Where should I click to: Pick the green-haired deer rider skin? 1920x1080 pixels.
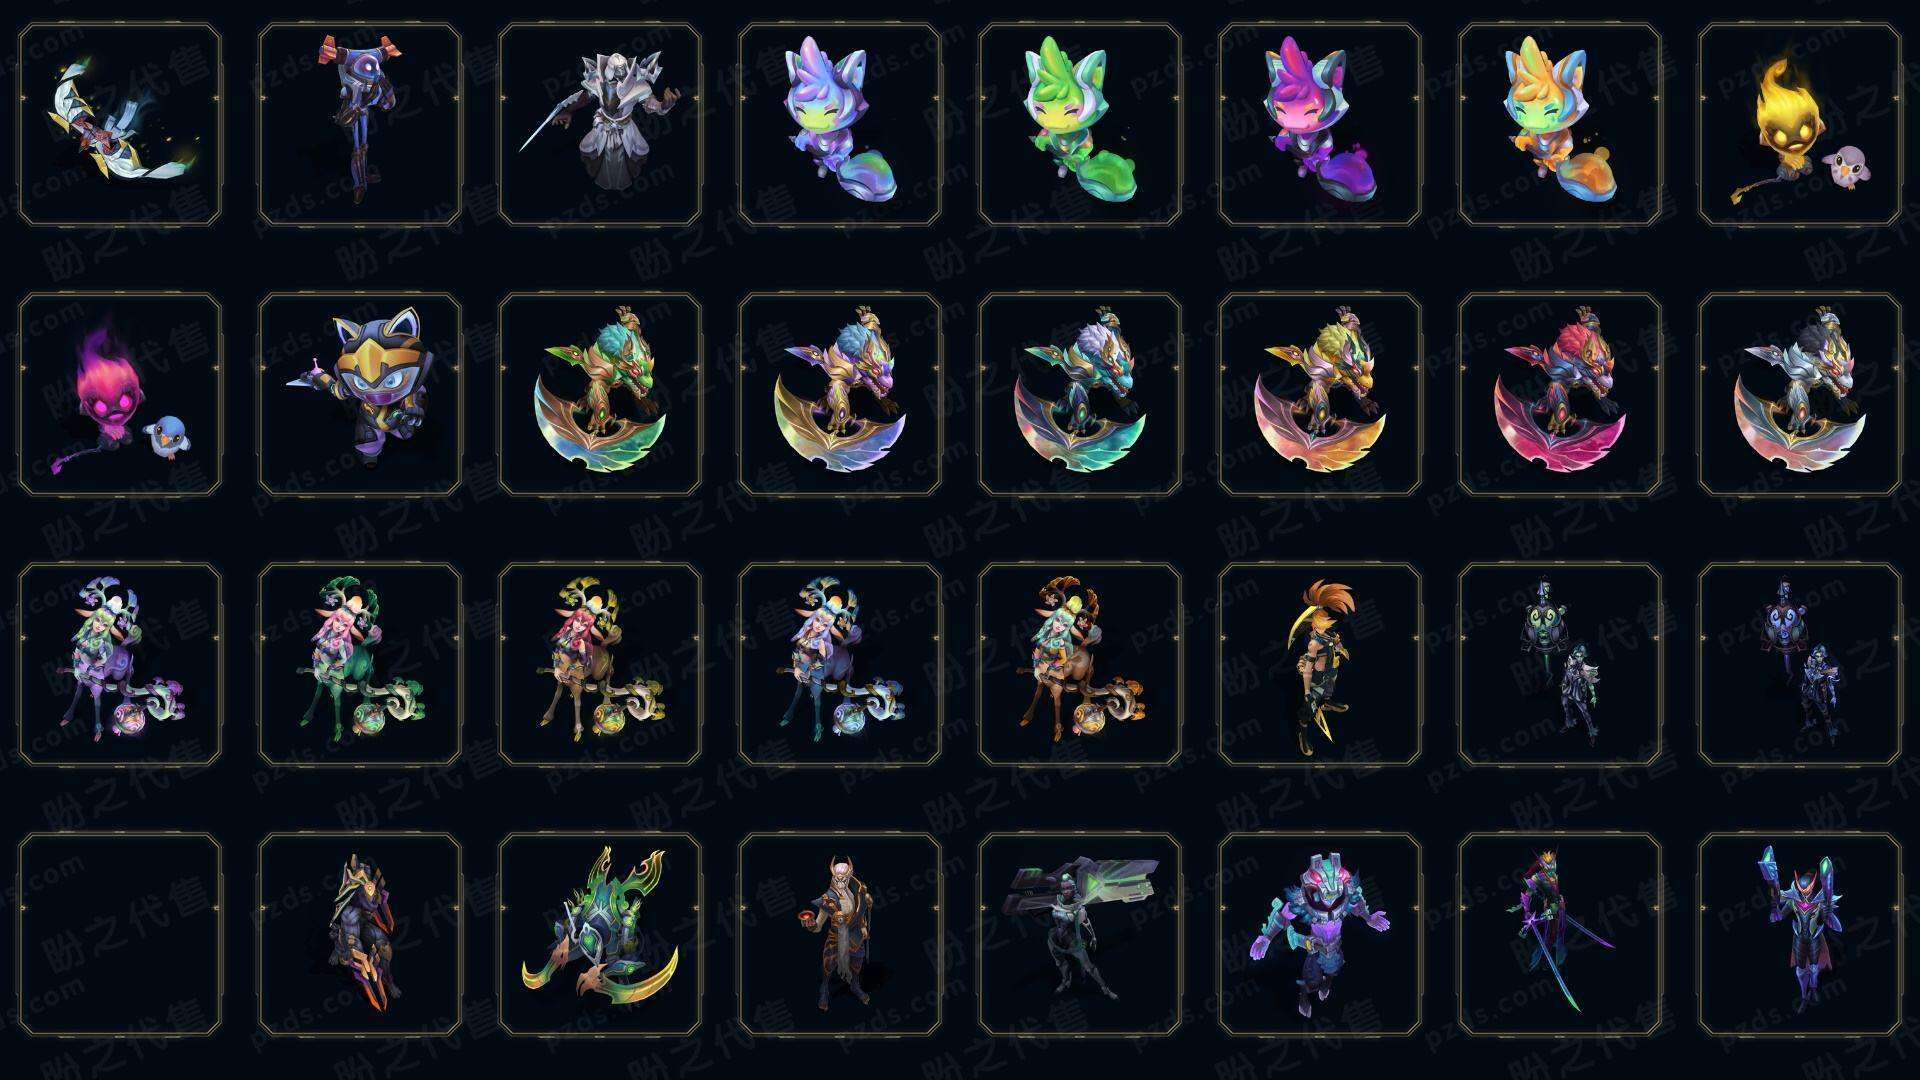(x=120, y=664)
